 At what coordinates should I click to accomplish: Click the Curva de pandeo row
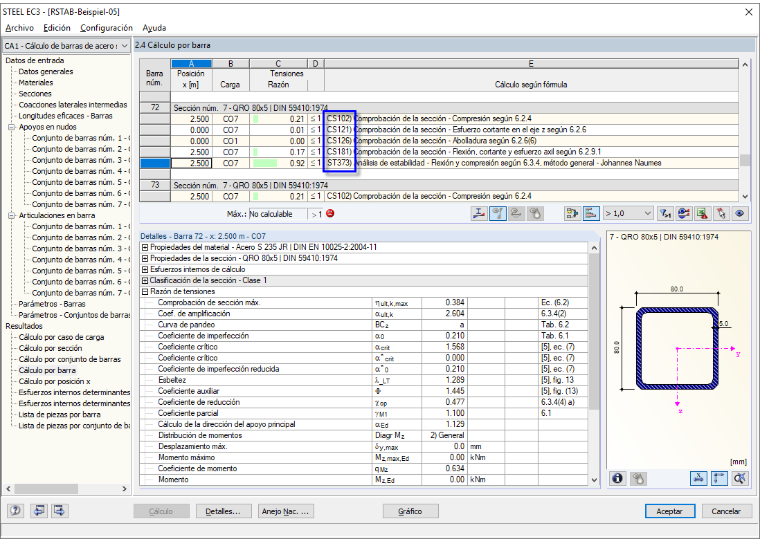click(364, 325)
